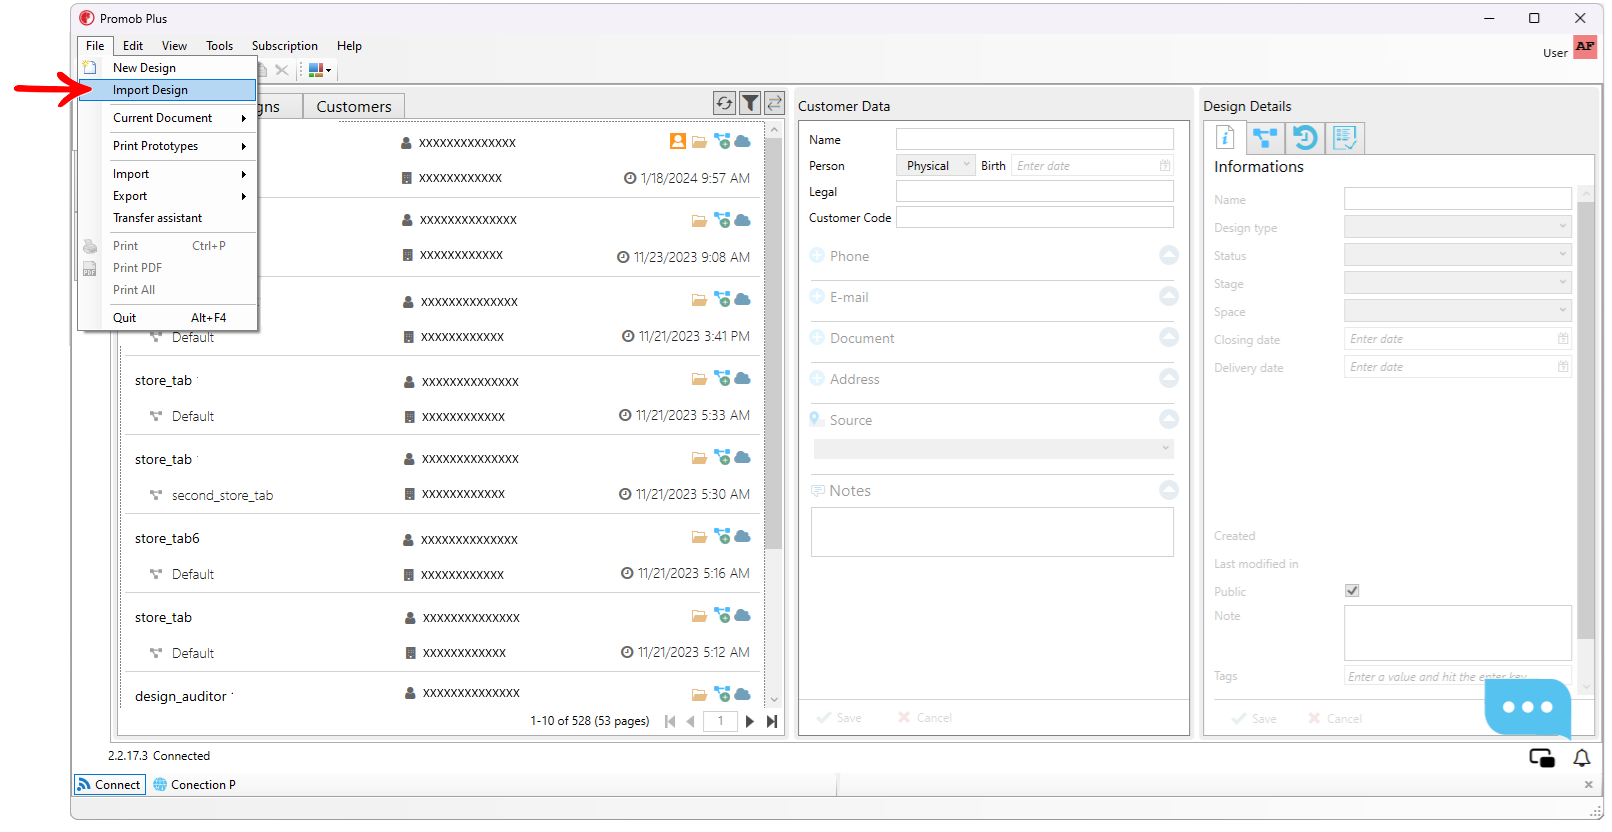This screenshot has width=1612, height=832.
Task: Click cloud icon on 1/18/2024 9:57 AM row
Action: coord(743,142)
